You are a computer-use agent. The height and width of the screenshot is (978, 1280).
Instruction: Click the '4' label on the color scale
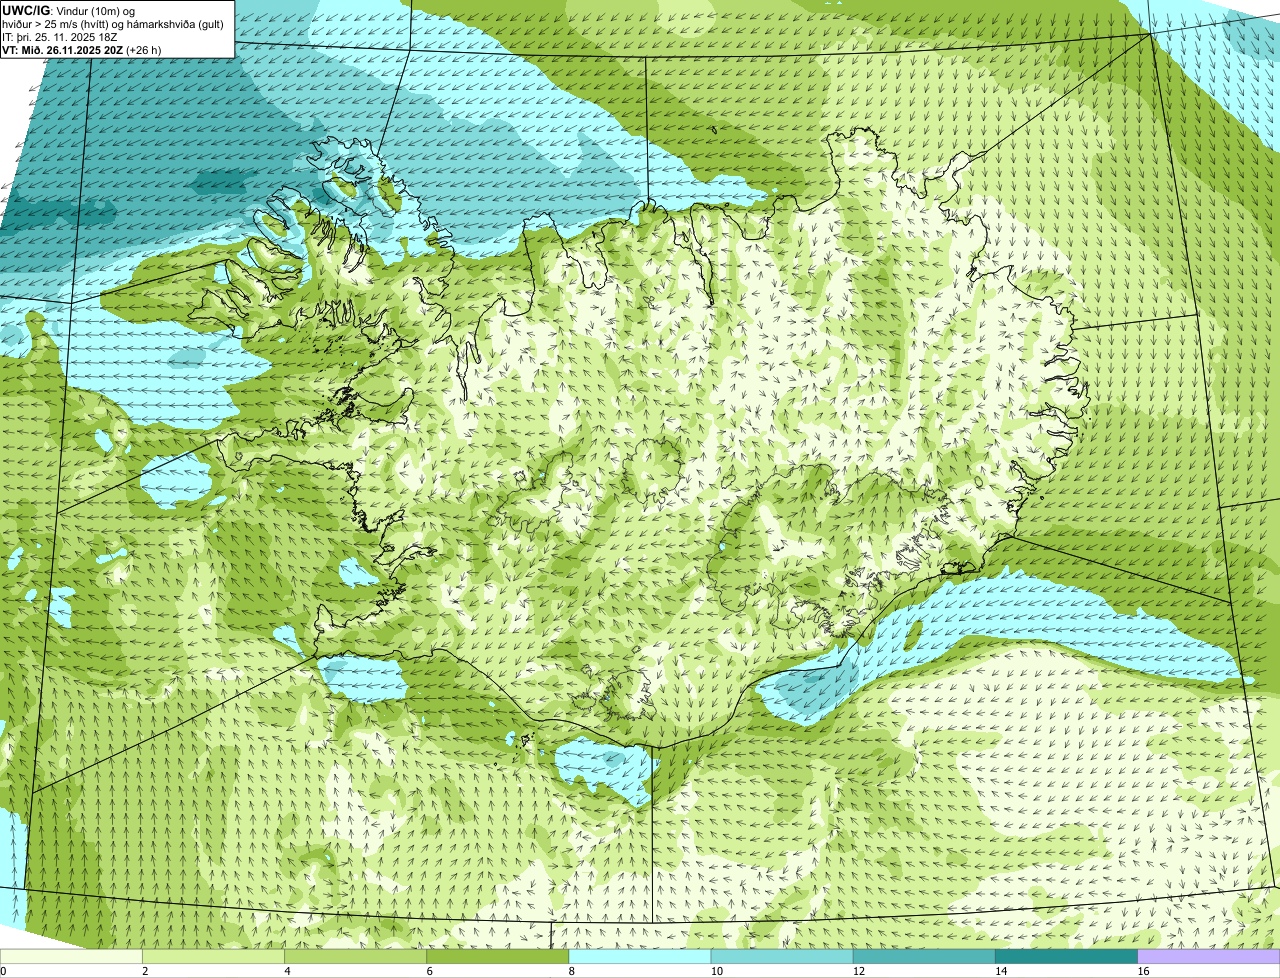[287, 971]
